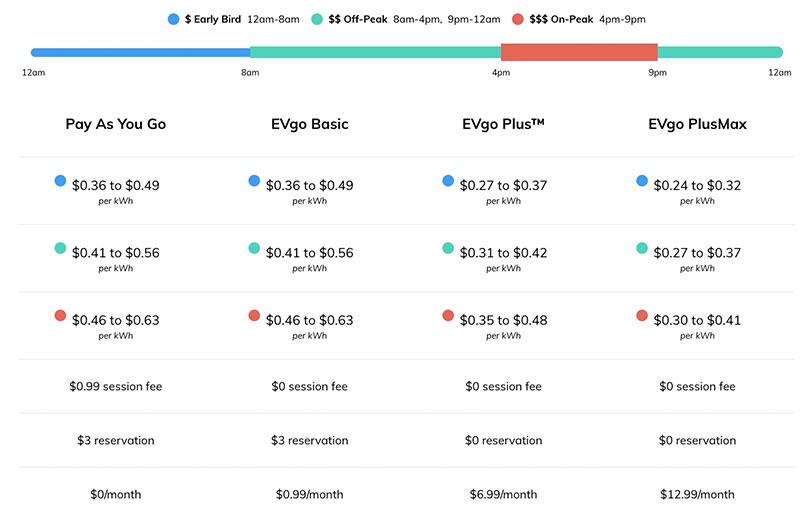800x517 pixels.
Task: Click the blue Early Bird legend dot
Action: [x=176, y=19]
